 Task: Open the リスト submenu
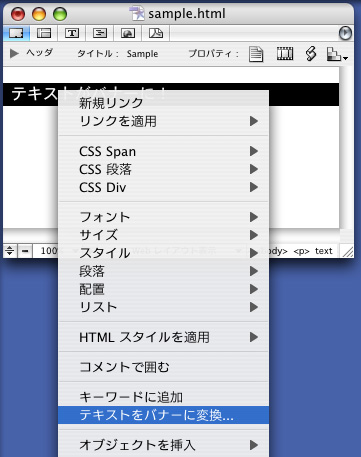coord(163,307)
